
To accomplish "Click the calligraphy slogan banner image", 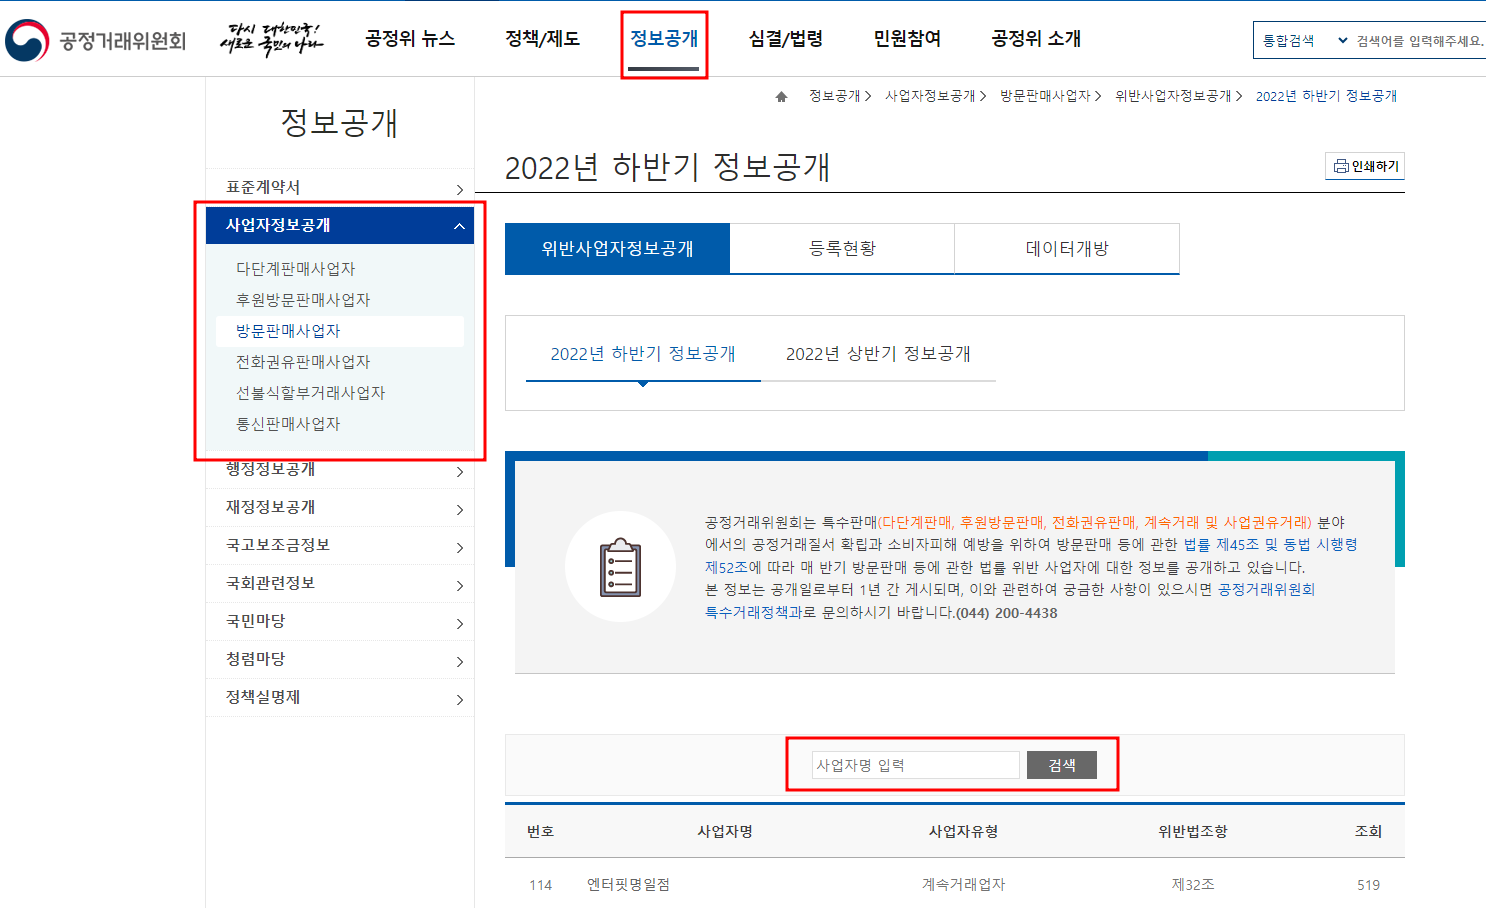I will pyautogui.click(x=271, y=39).
